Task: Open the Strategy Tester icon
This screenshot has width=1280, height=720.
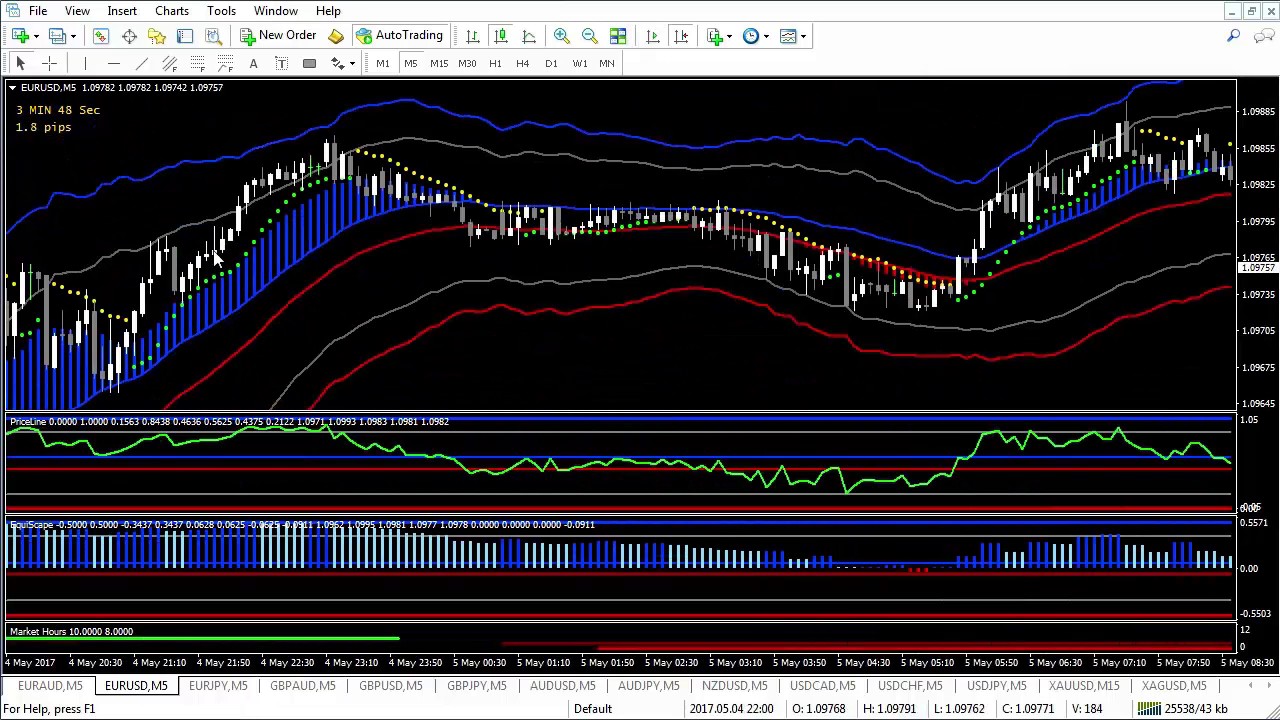Action: pos(213,36)
